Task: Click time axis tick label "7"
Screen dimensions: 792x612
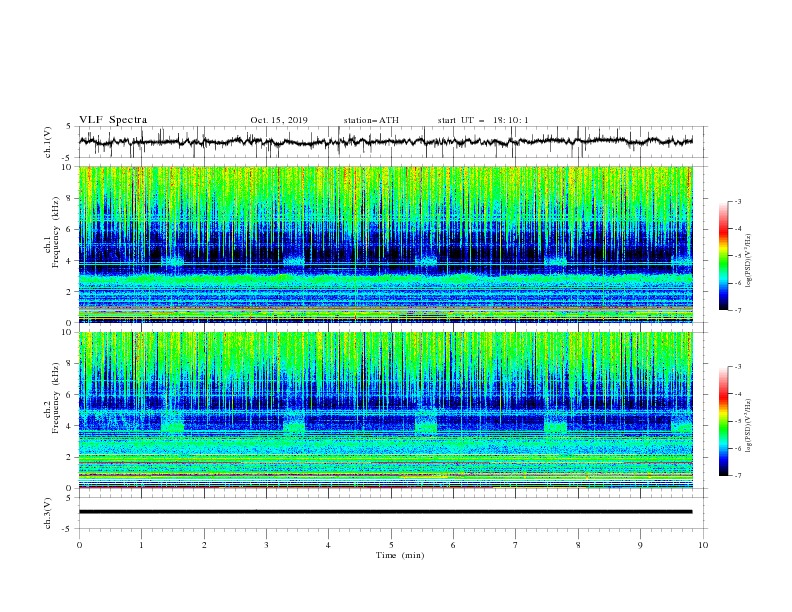Action: [x=516, y=545]
